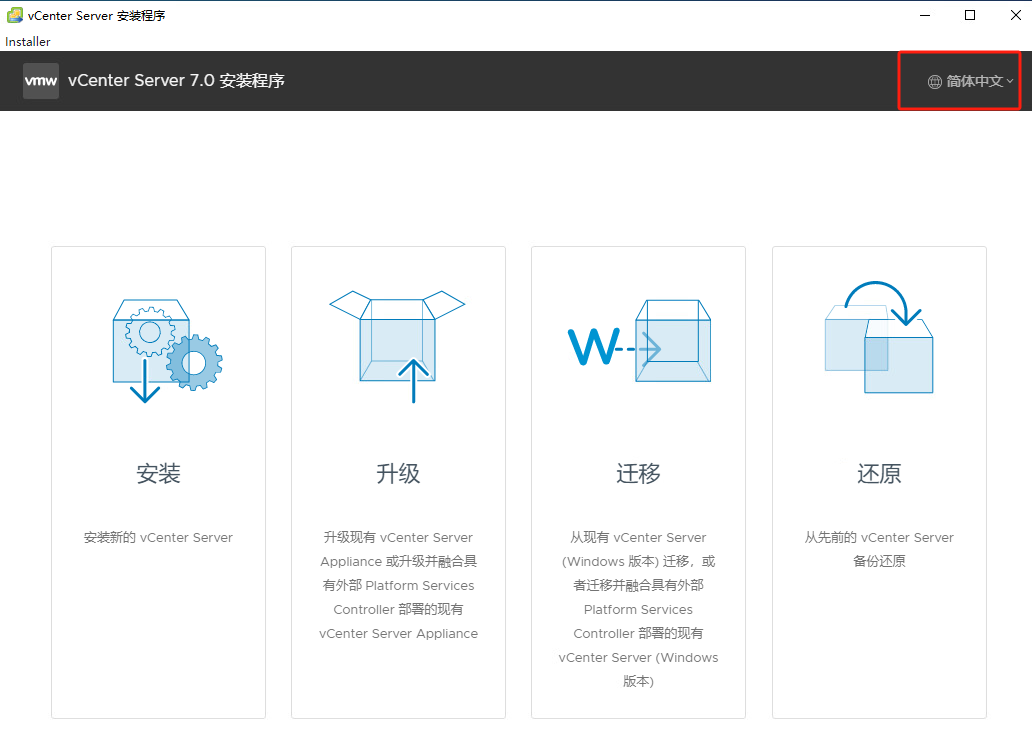Screen dimensions: 1032x736
Task: Click the 升级现有 vCenter Server Appliance description
Action: [x=398, y=585]
